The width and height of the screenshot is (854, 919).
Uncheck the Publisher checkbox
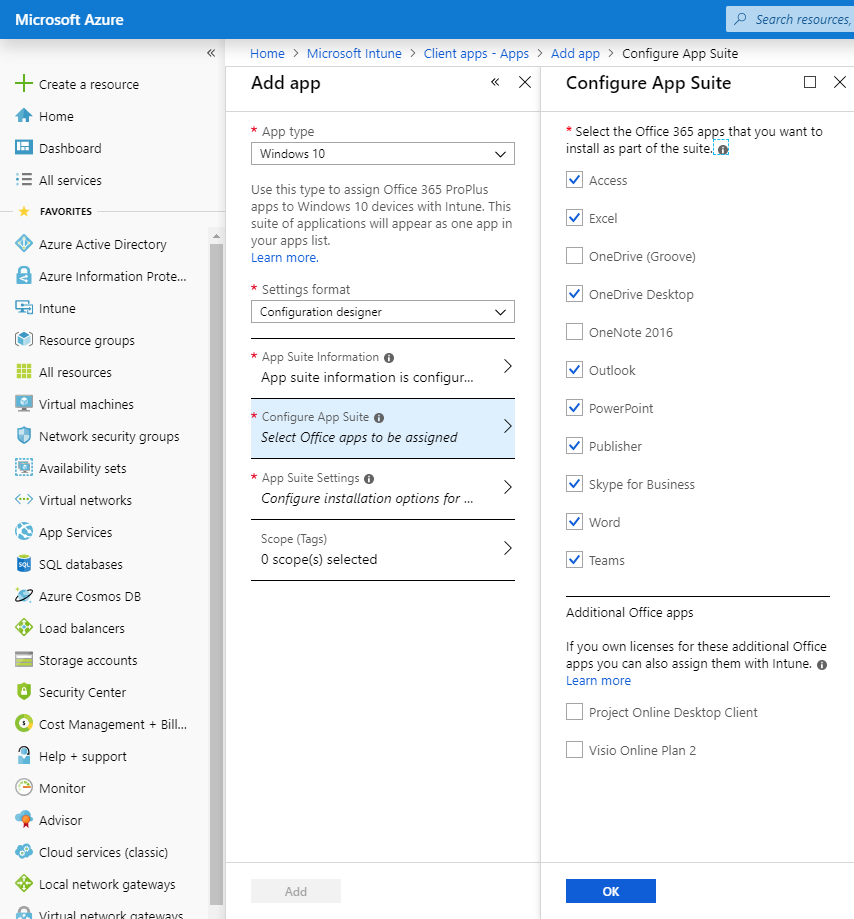(x=574, y=445)
